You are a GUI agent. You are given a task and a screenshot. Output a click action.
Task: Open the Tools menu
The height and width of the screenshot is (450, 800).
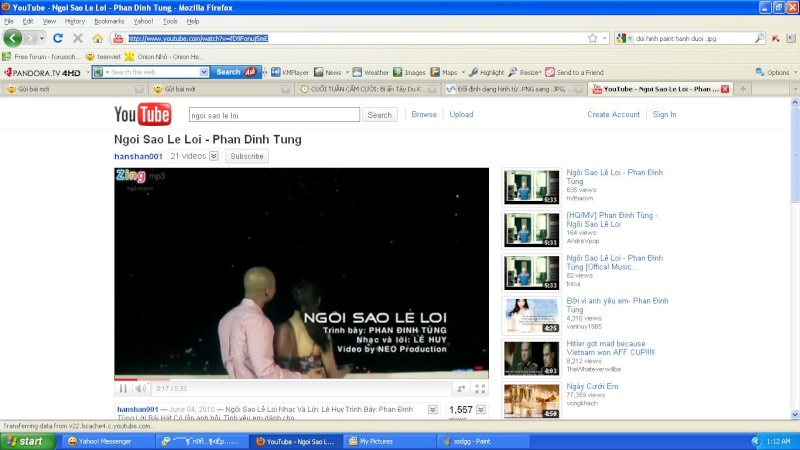[170, 21]
